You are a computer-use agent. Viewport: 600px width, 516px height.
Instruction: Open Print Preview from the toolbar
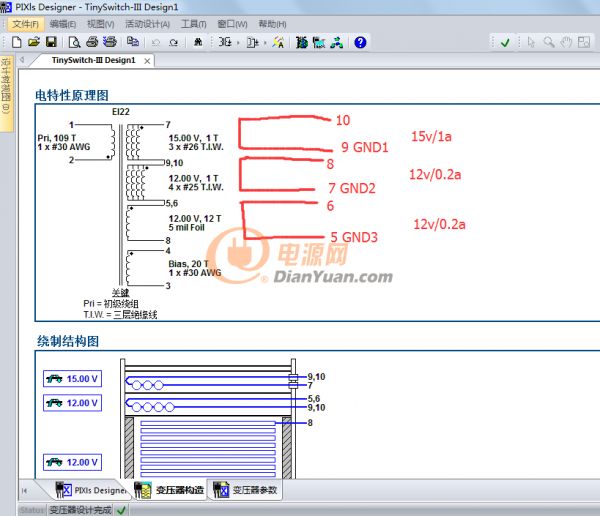point(74,42)
